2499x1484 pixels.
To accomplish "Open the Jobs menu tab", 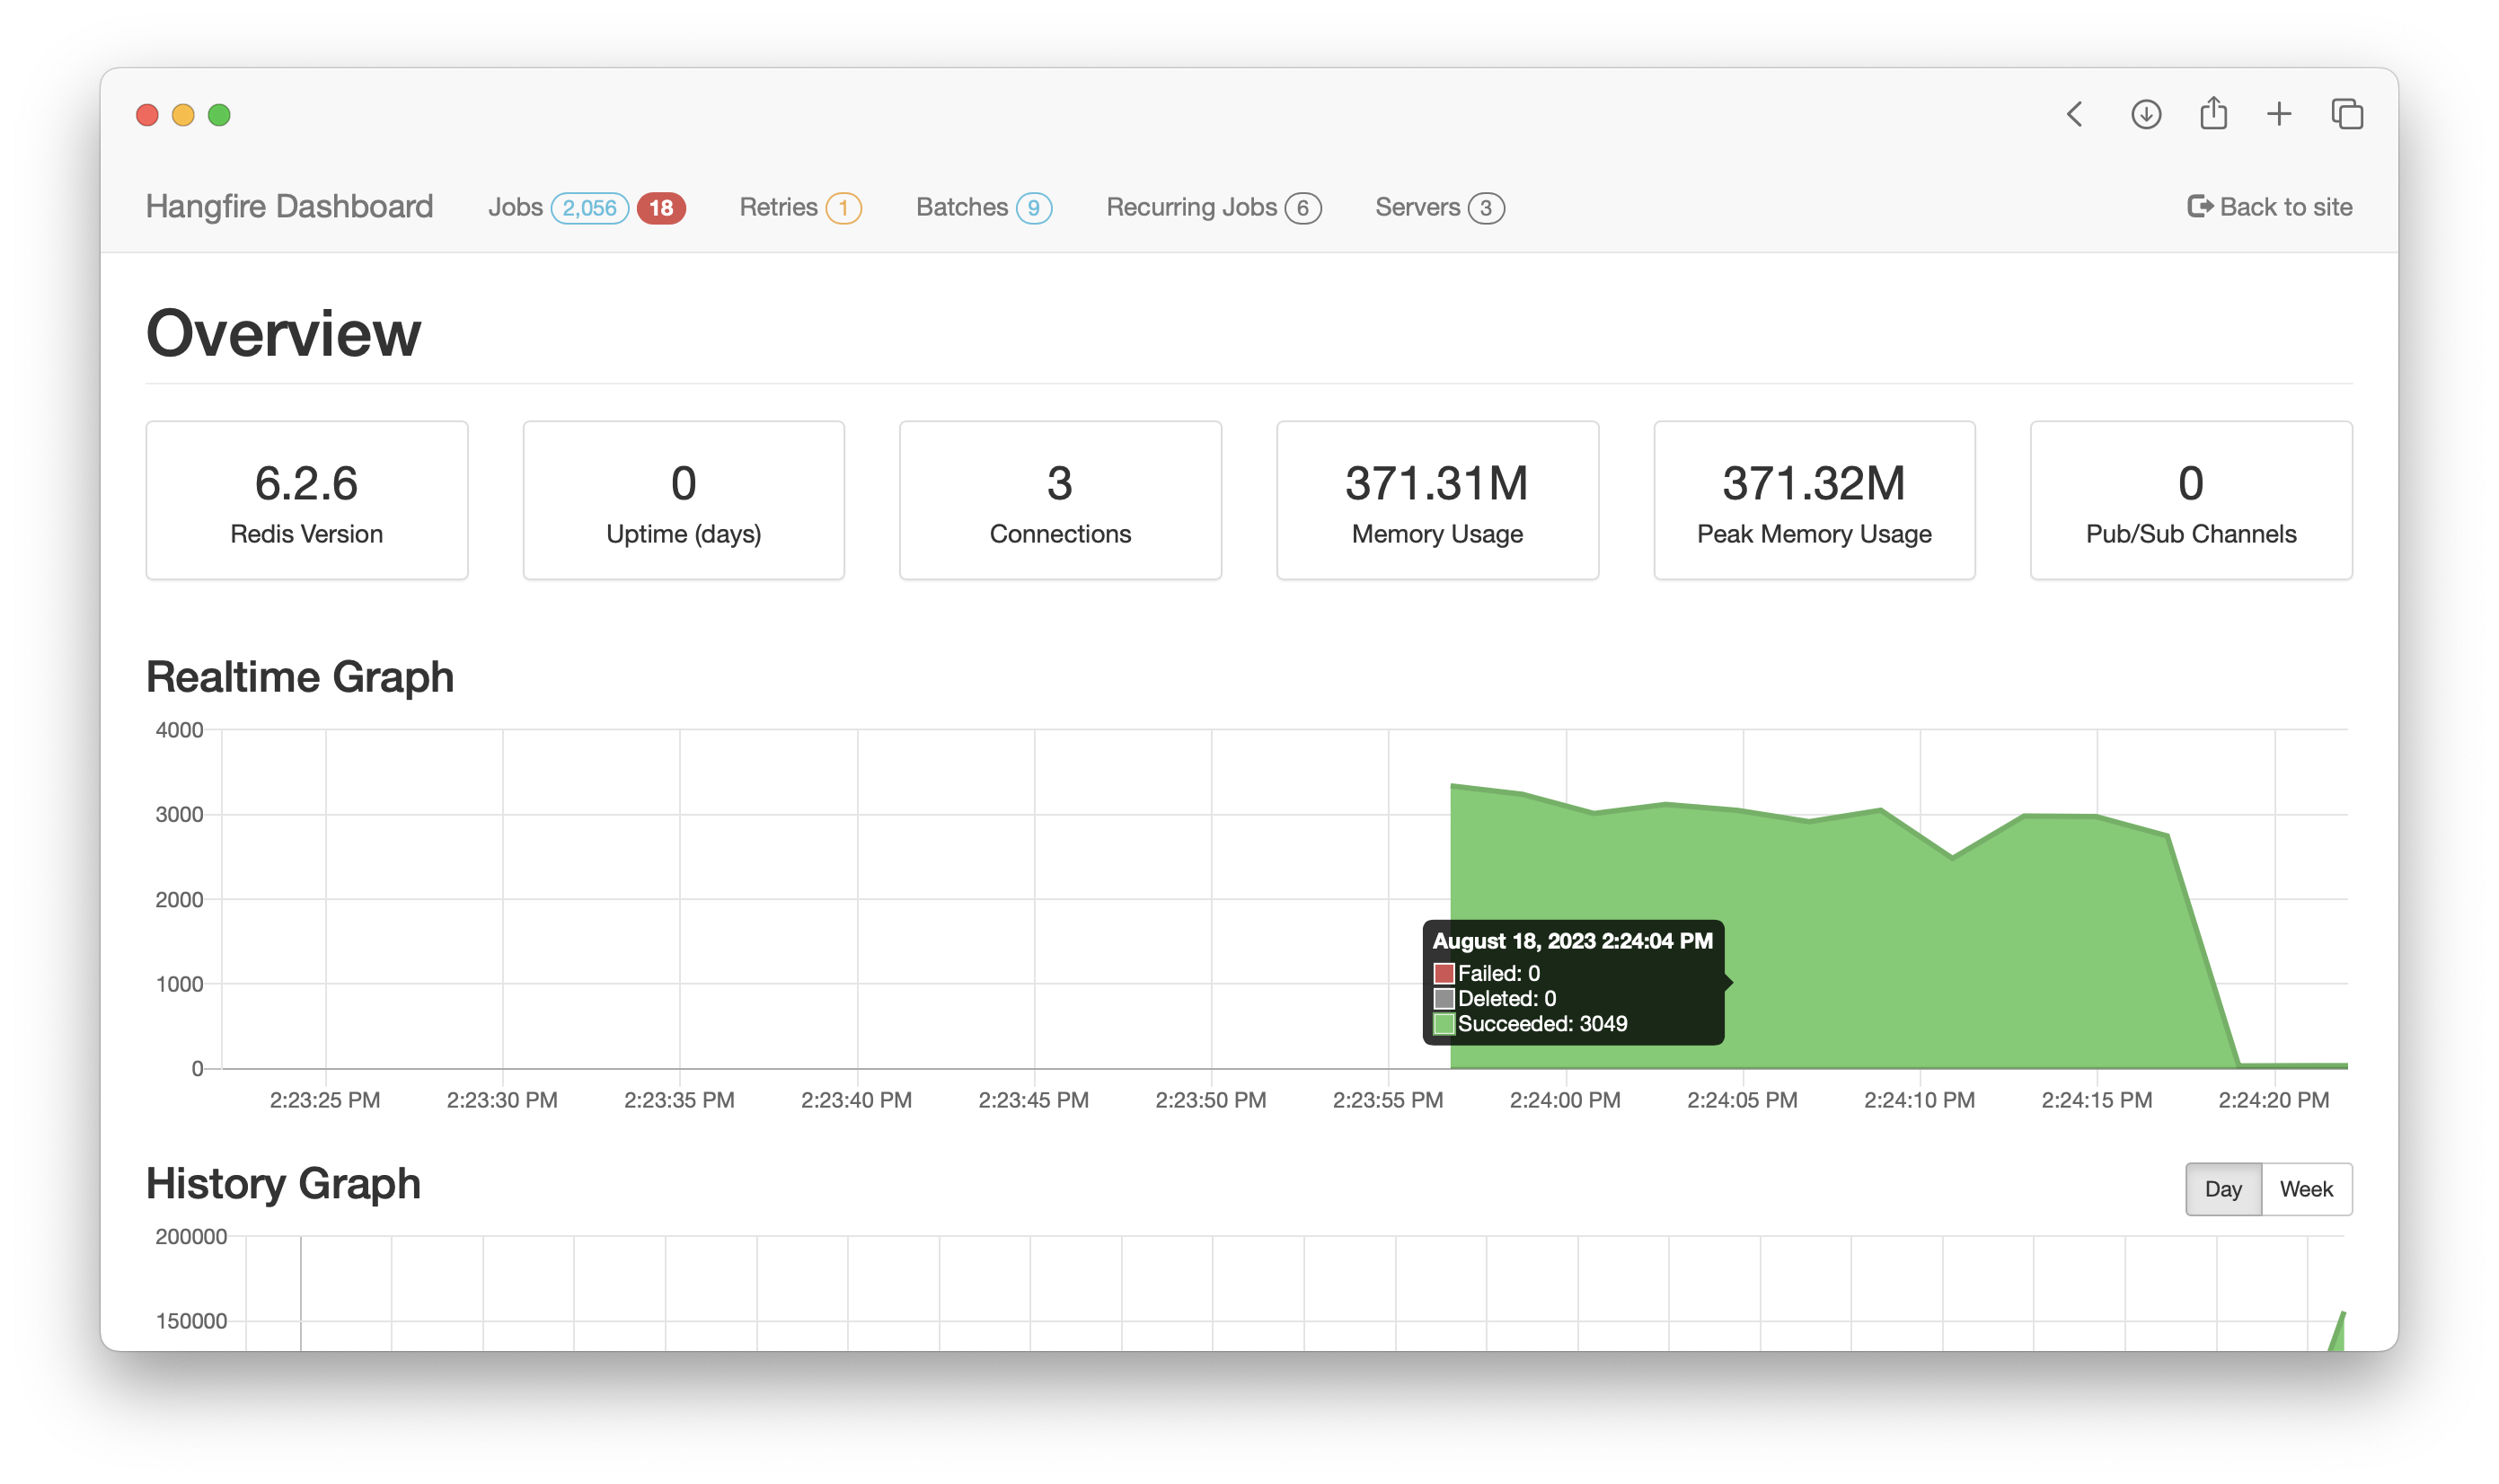I will pos(515,207).
